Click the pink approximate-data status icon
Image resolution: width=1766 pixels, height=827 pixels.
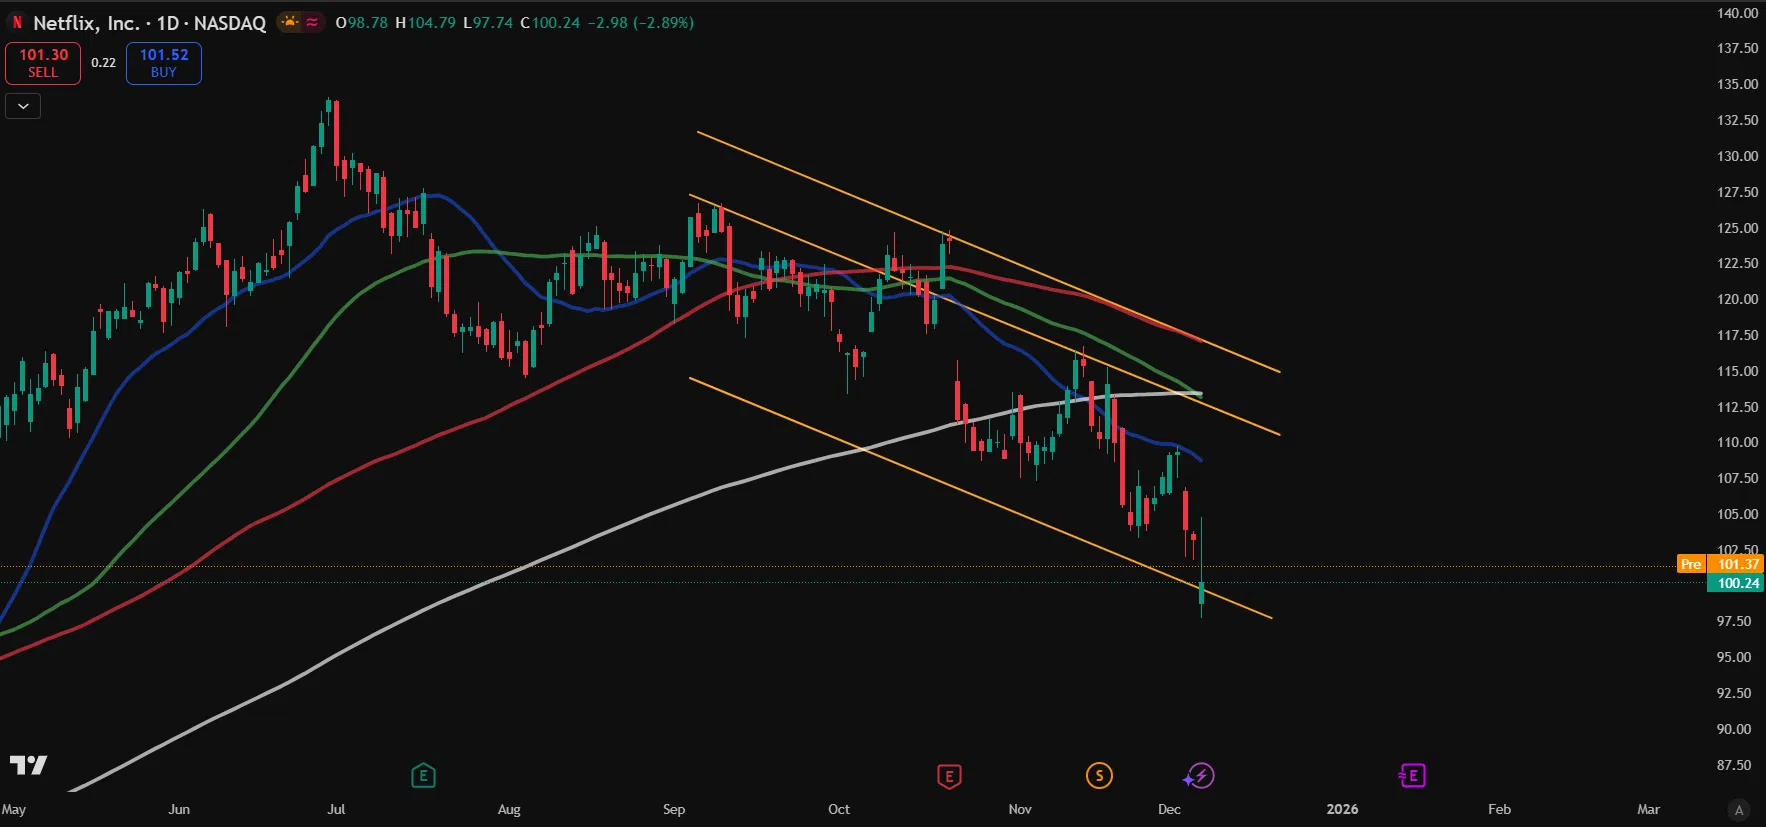tap(312, 22)
